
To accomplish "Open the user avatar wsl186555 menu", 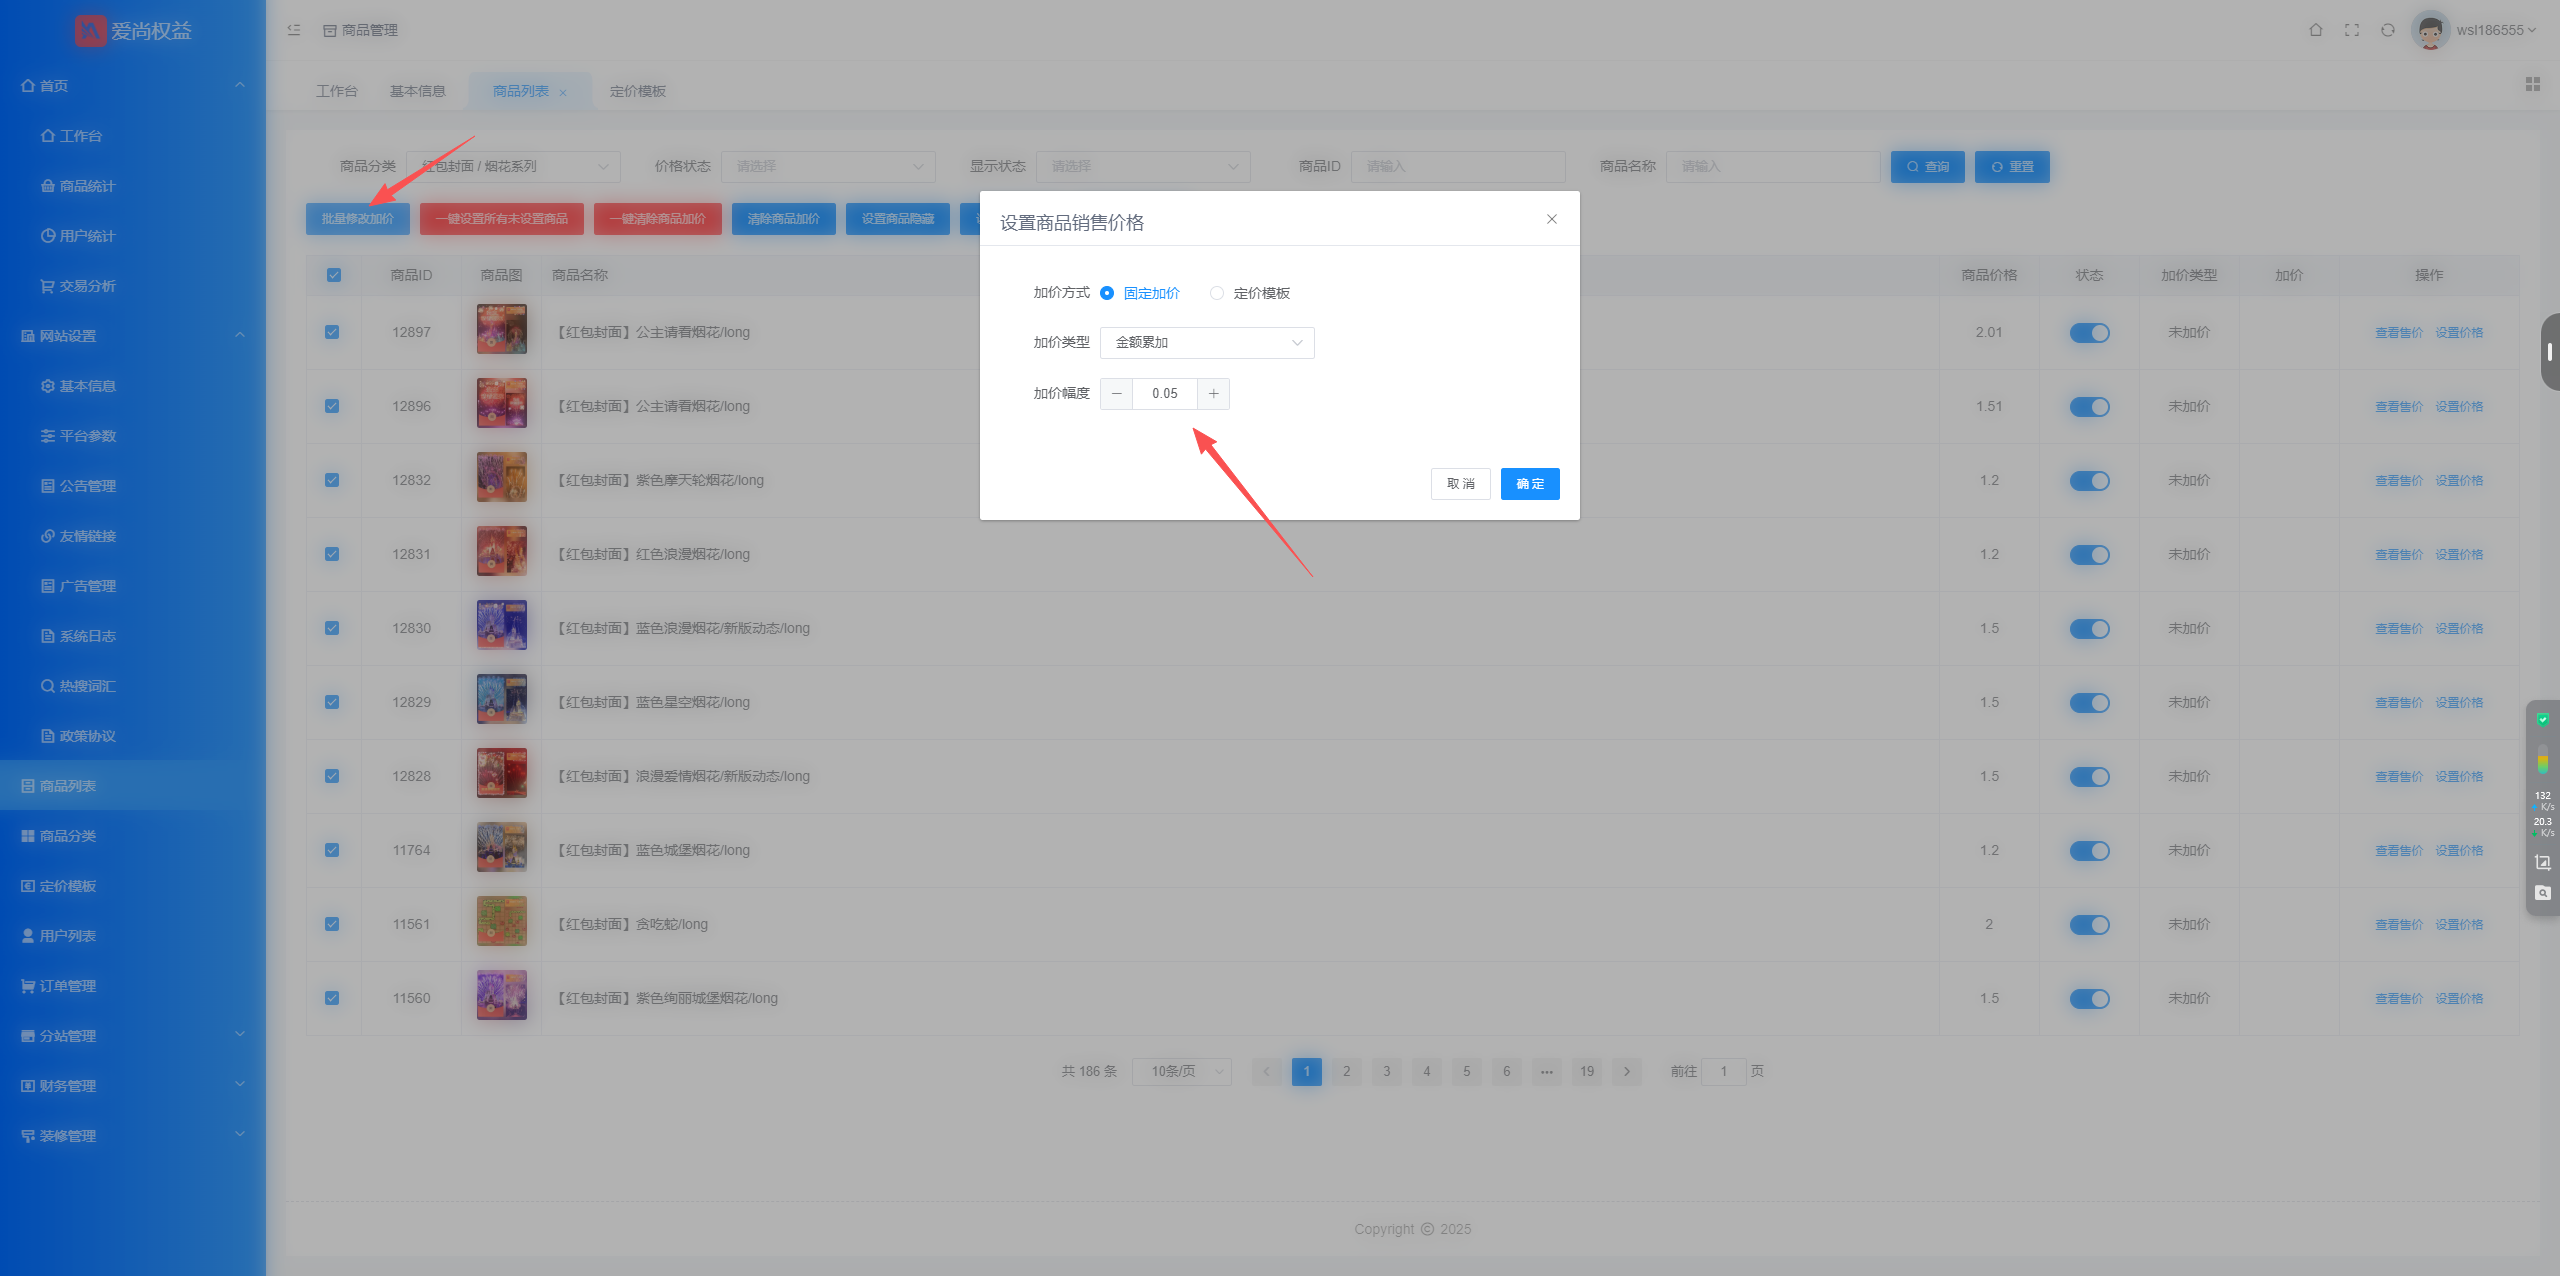I will coord(2476,30).
